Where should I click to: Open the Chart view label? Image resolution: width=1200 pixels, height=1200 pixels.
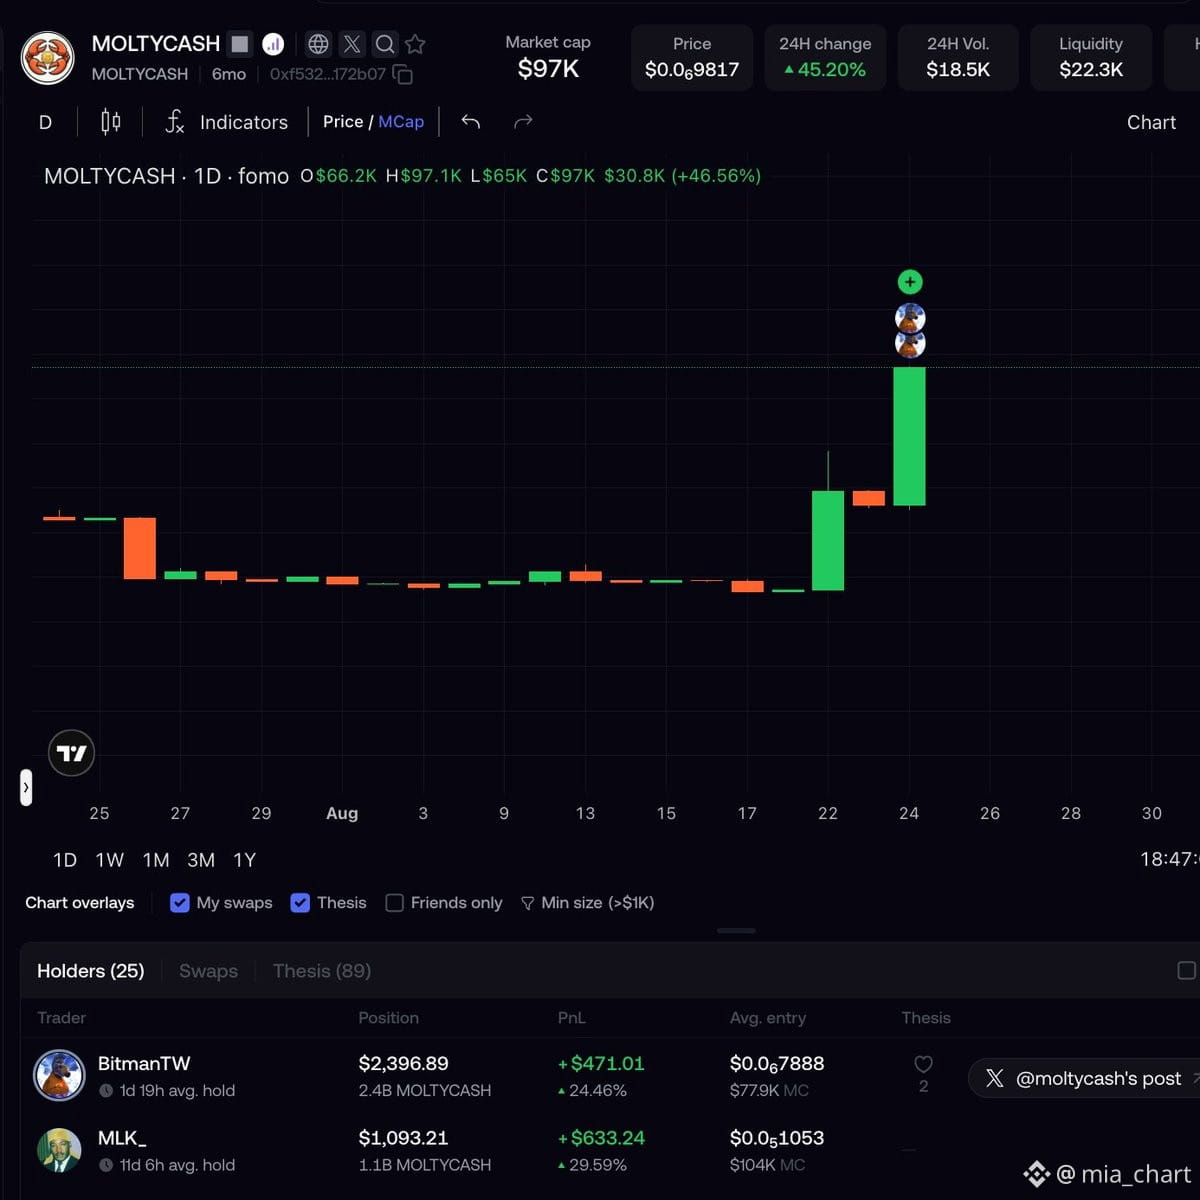(x=1151, y=122)
